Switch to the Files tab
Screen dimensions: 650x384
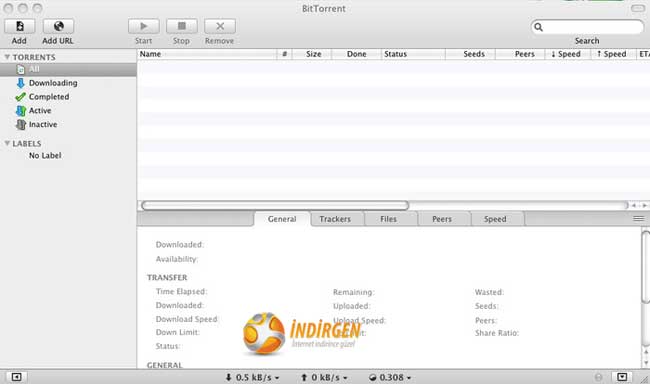388,219
